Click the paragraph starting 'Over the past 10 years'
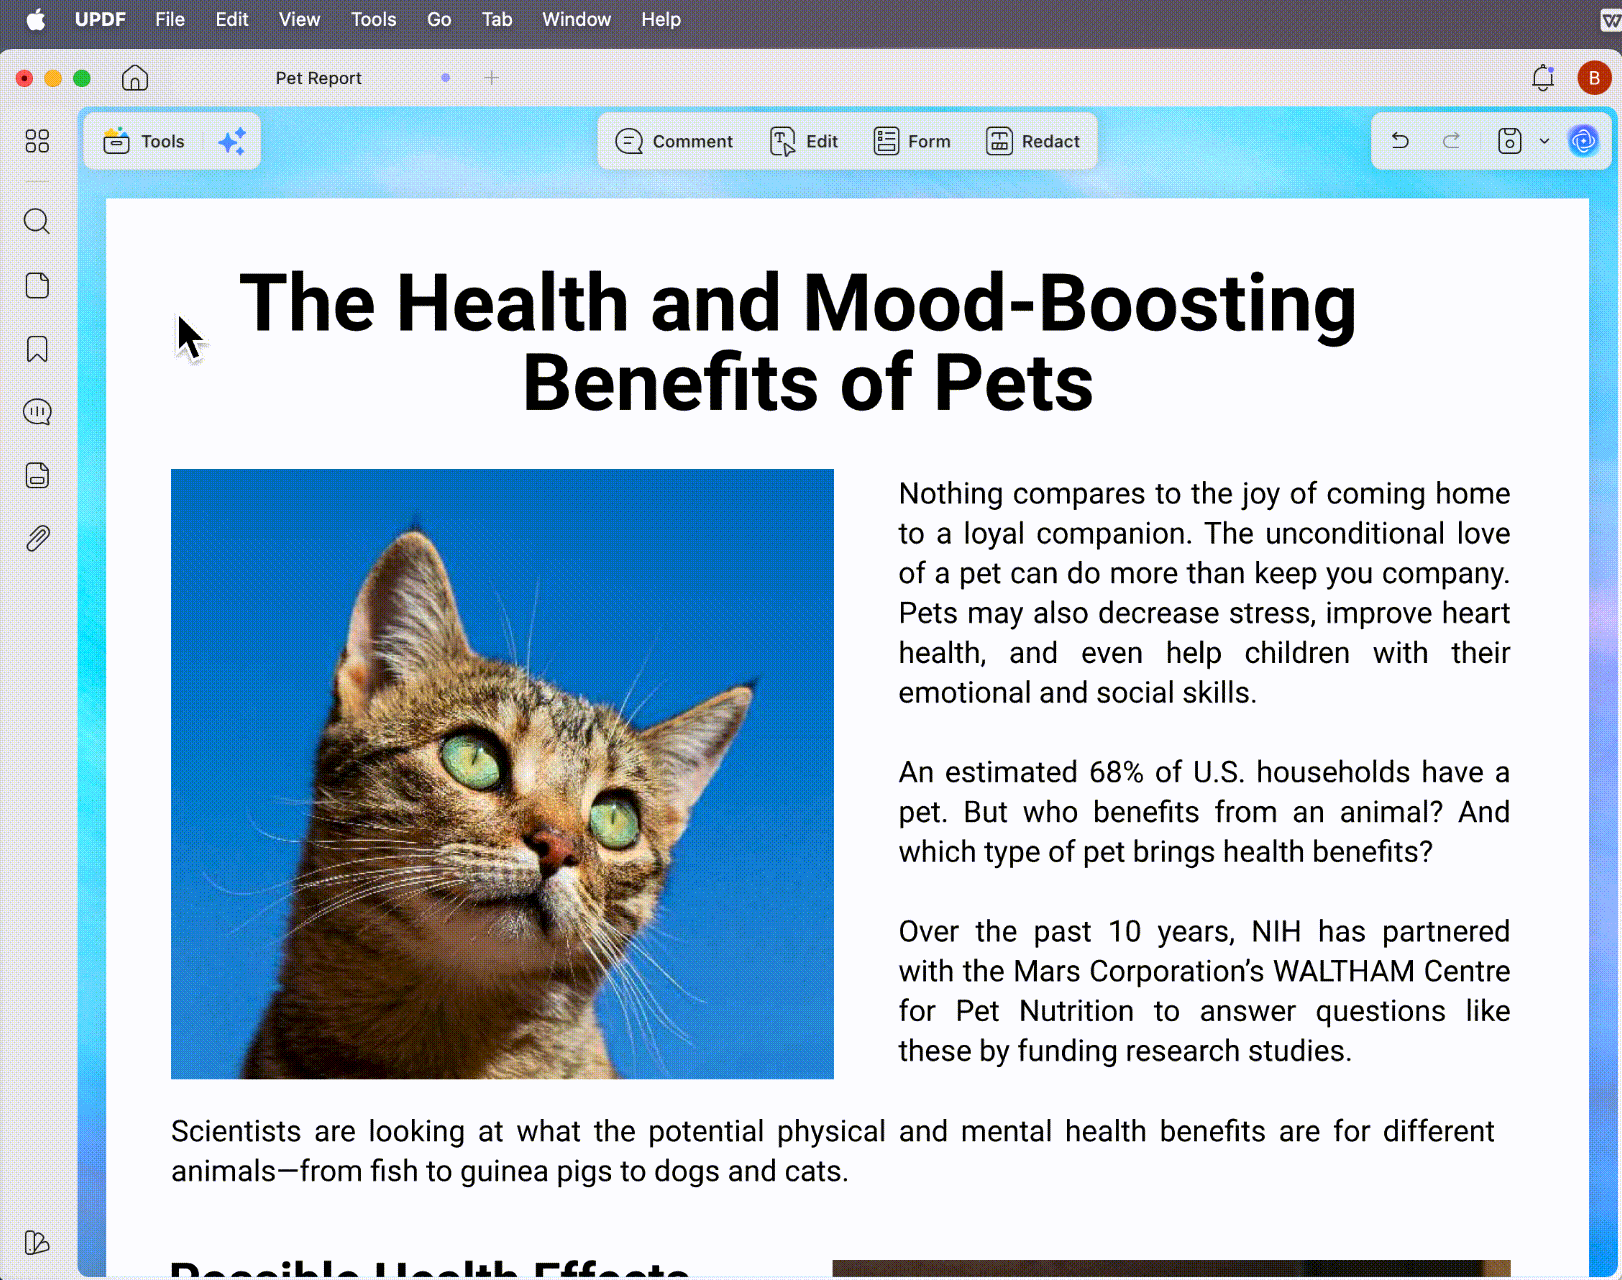The width and height of the screenshot is (1622, 1280). 1204,991
